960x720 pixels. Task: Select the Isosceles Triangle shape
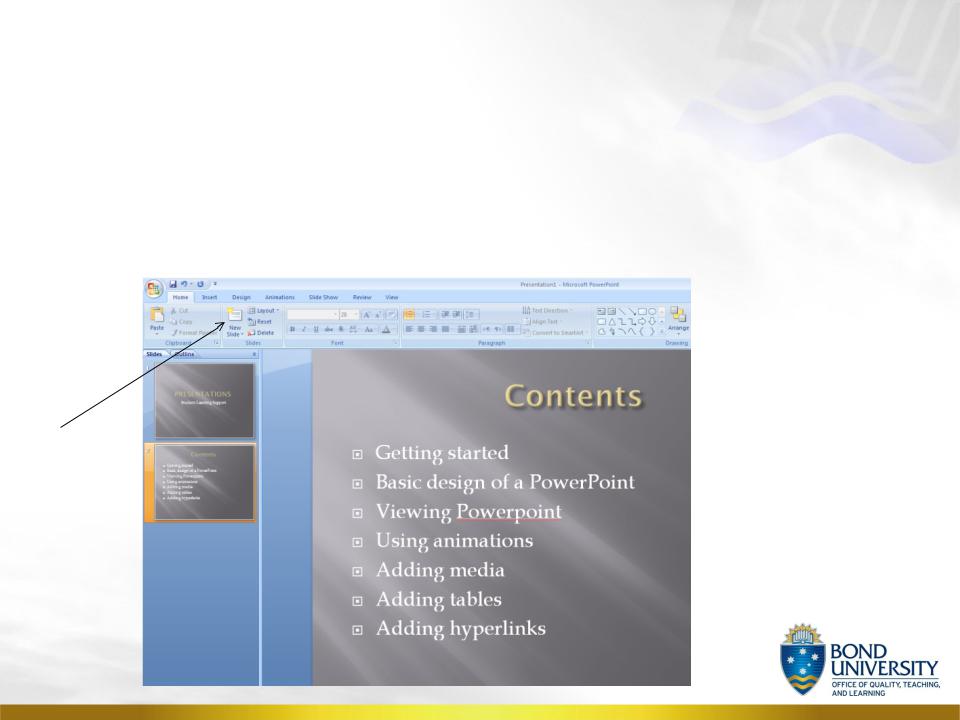click(x=612, y=322)
